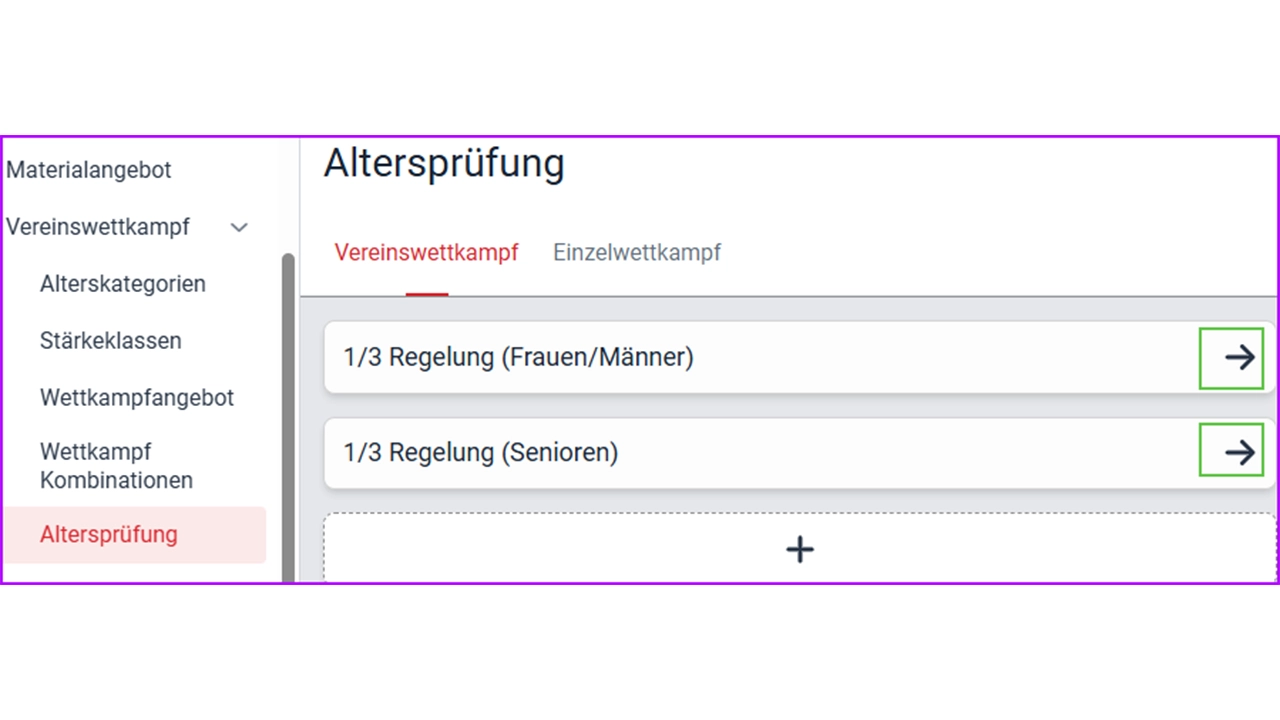Select the Vereinswettkampf tab
The height and width of the screenshot is (720, 1280).
pos(426,253)
